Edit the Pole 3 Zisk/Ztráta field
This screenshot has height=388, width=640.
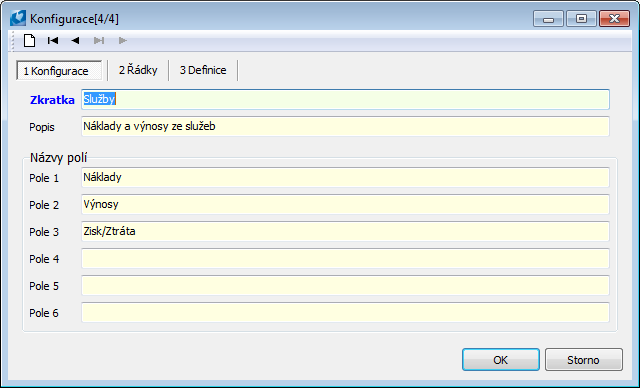click(345, 231)
